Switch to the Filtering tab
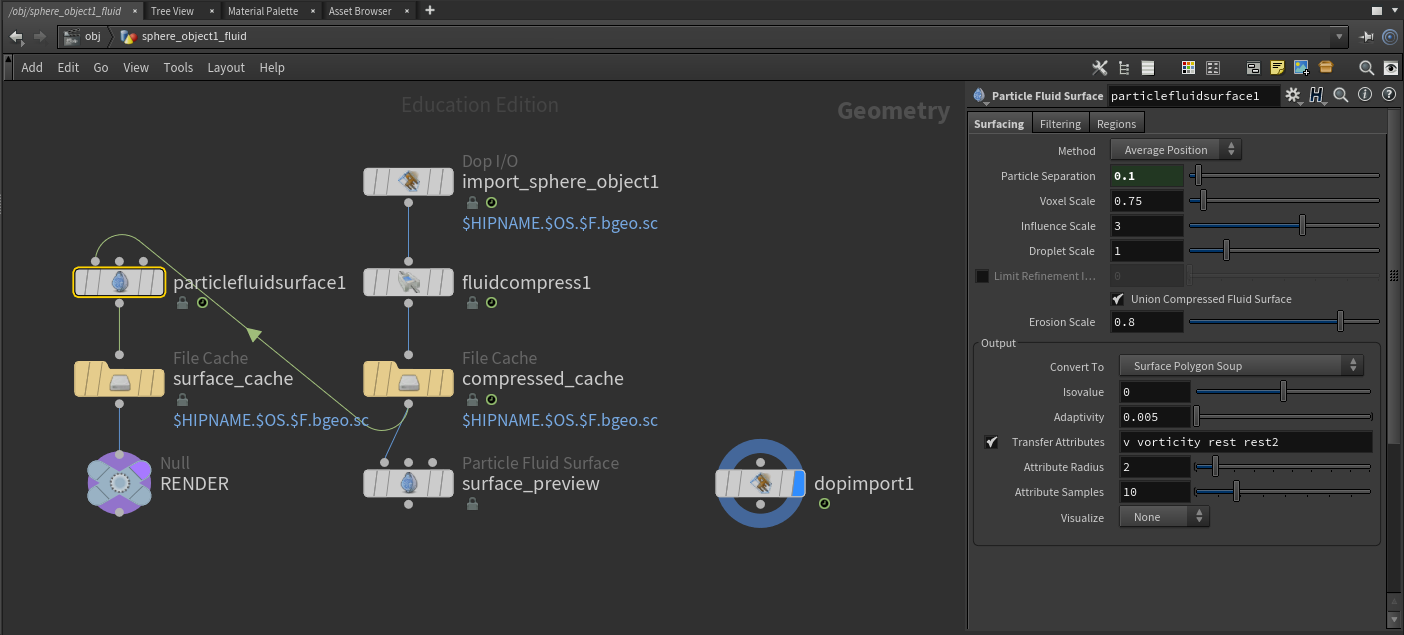 [1060, 124]
